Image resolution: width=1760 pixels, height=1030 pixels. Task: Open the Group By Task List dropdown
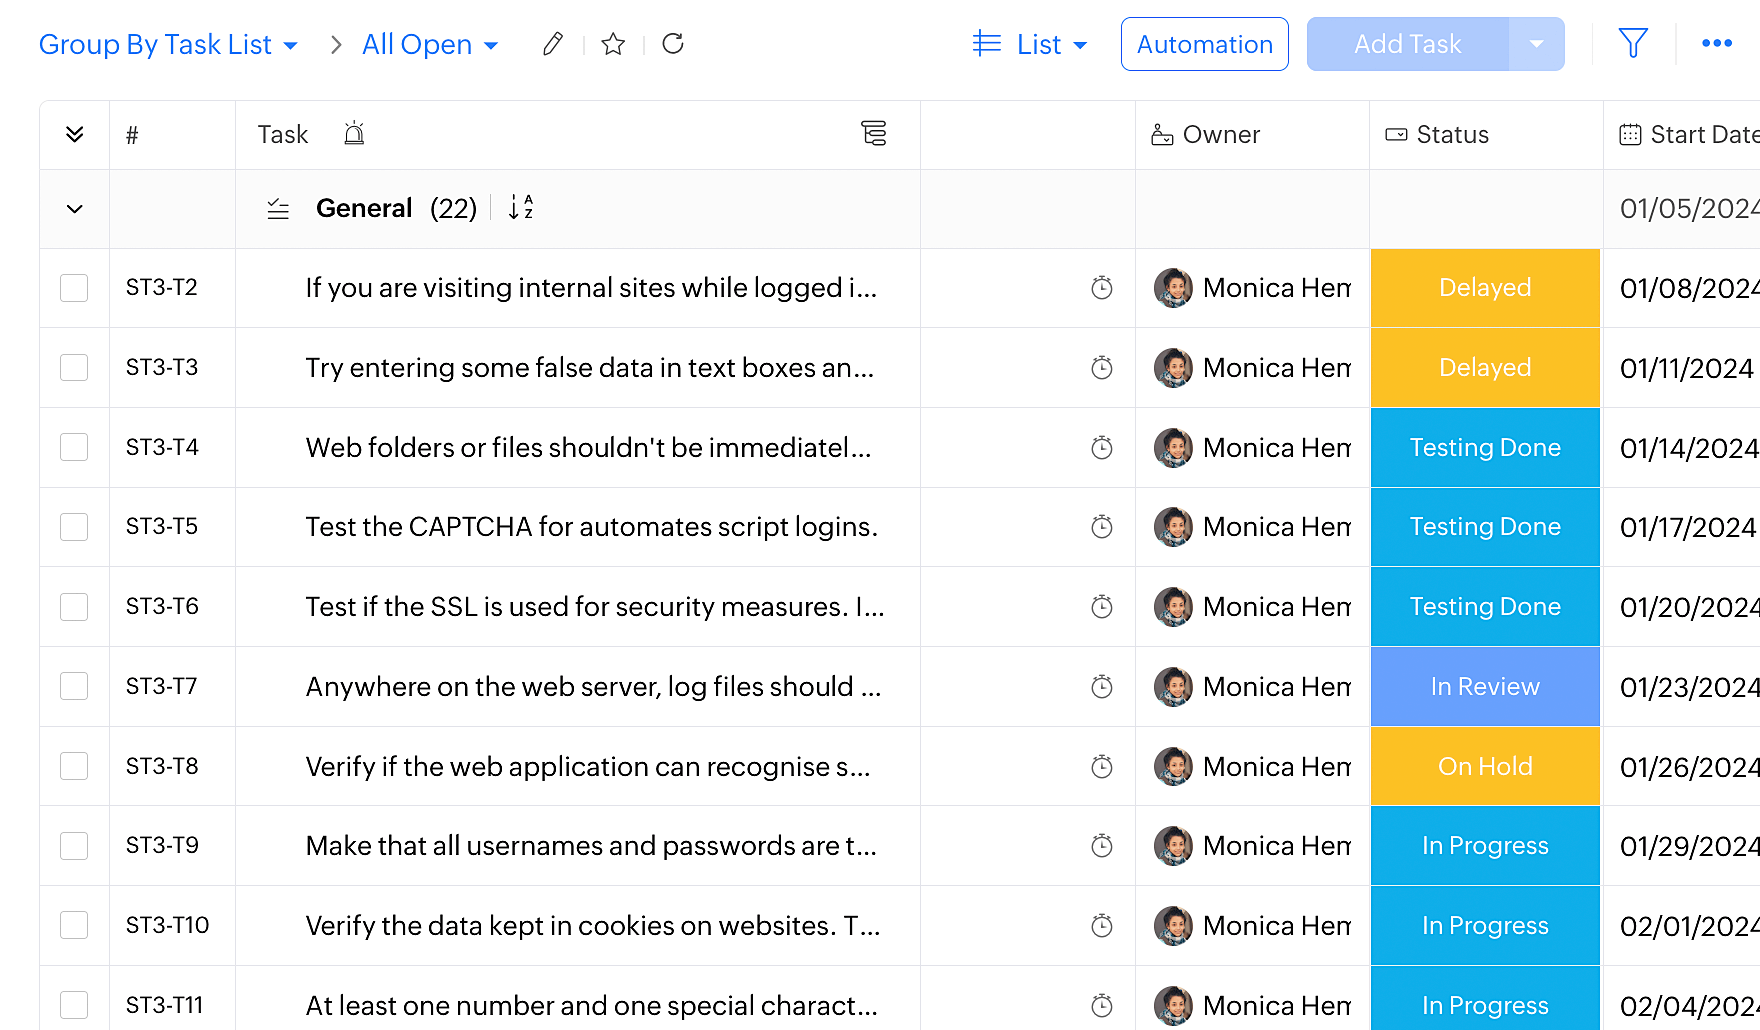(x=168, y=45)
